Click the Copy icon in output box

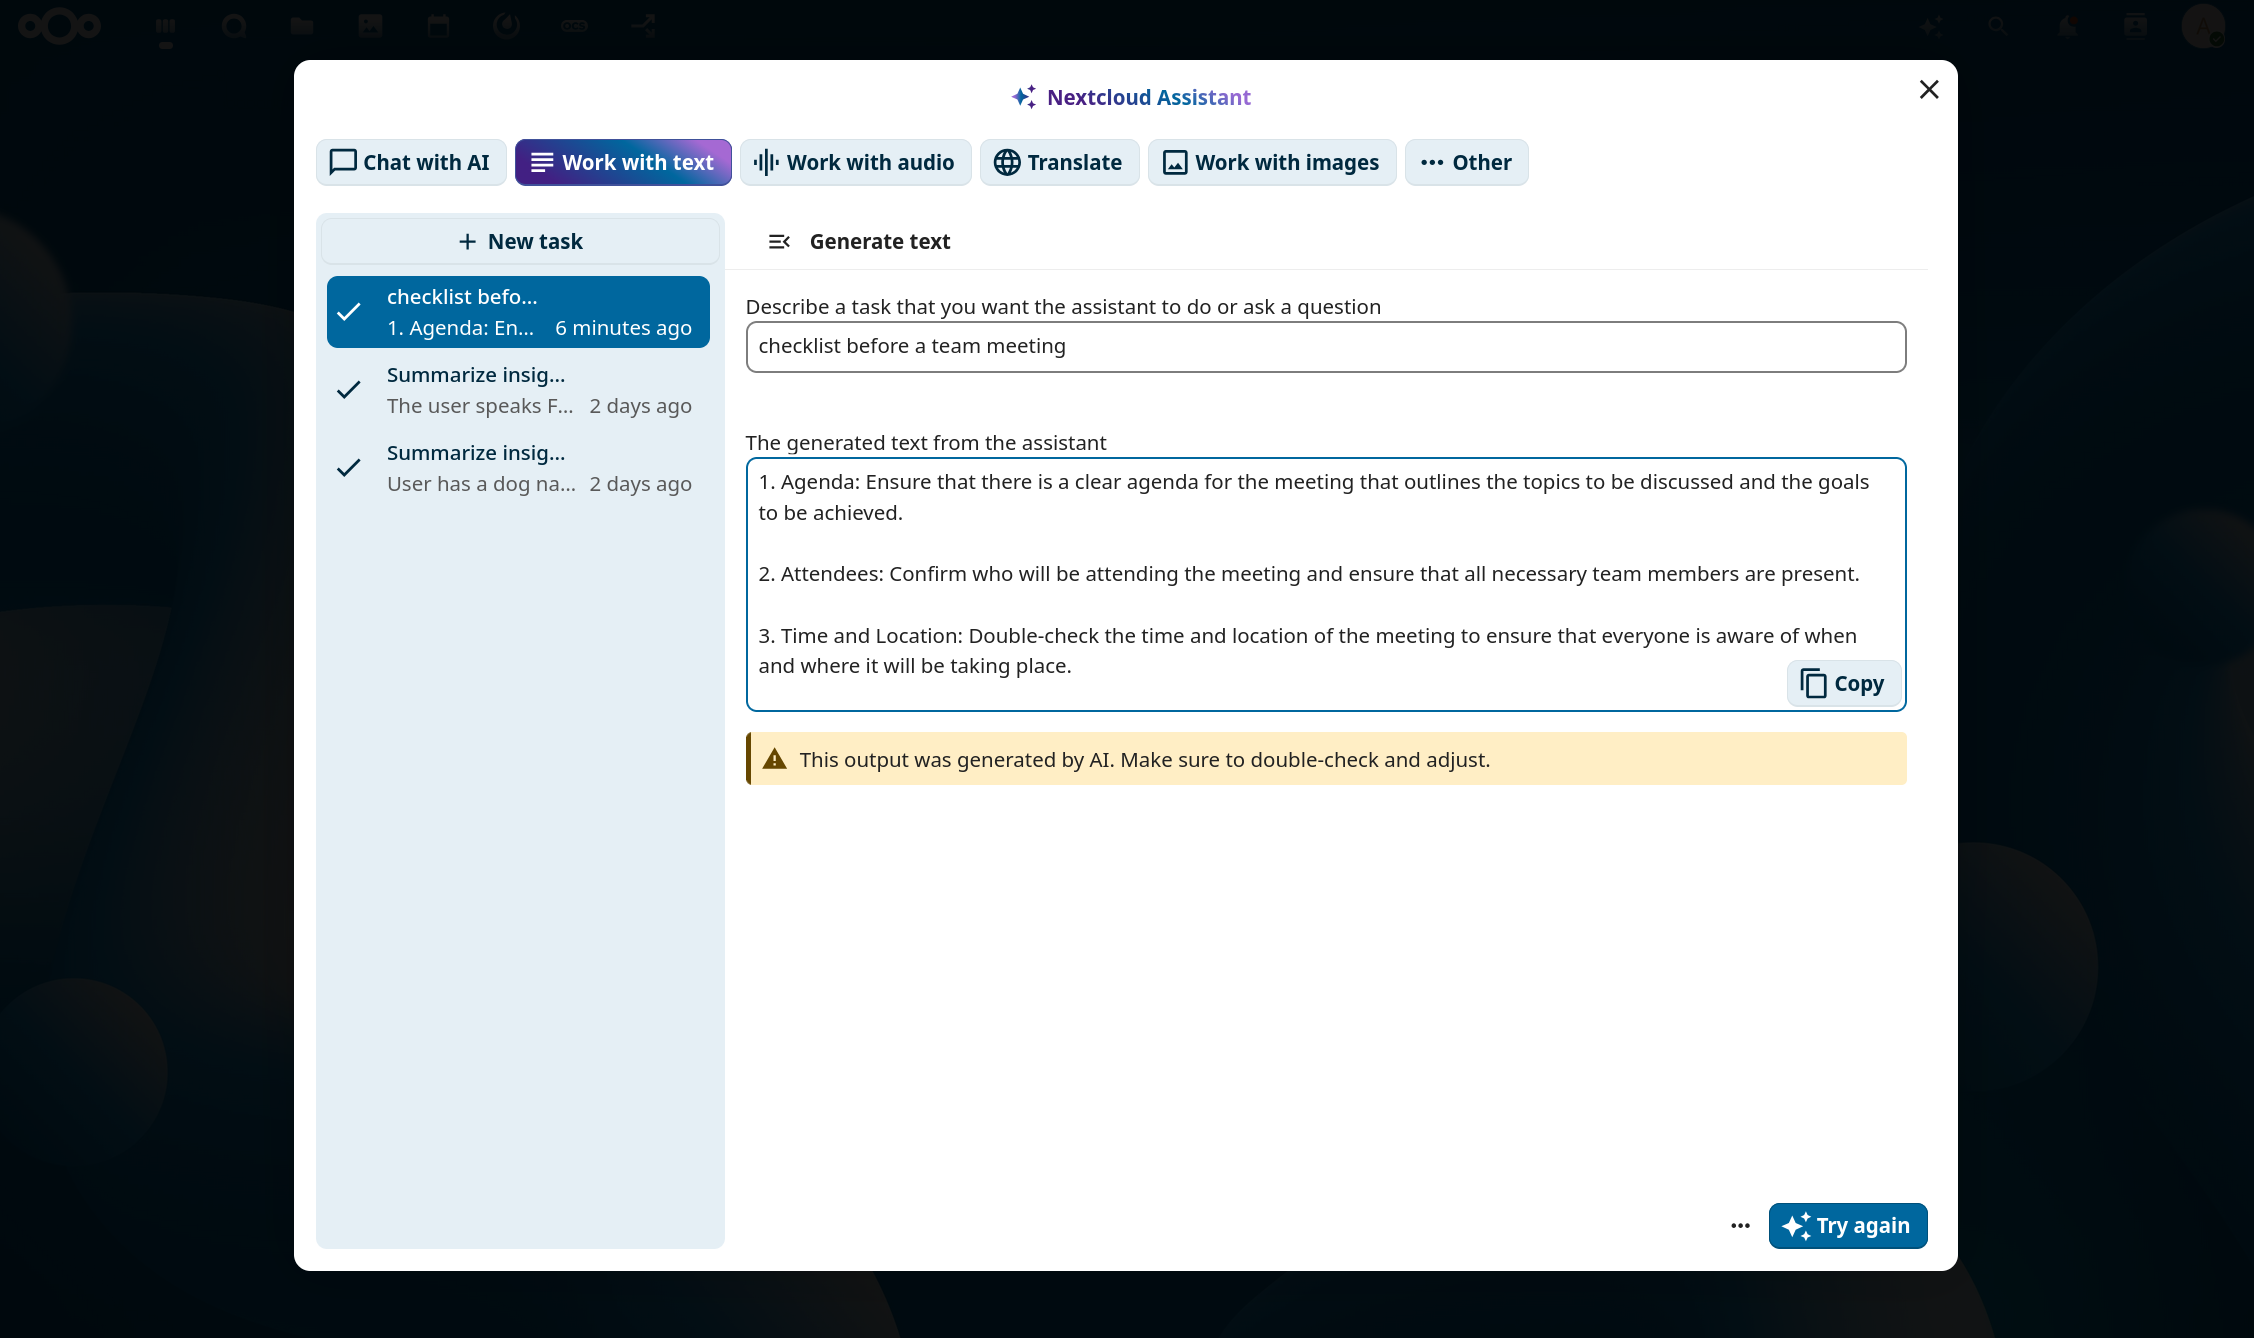pos(1813,684)
